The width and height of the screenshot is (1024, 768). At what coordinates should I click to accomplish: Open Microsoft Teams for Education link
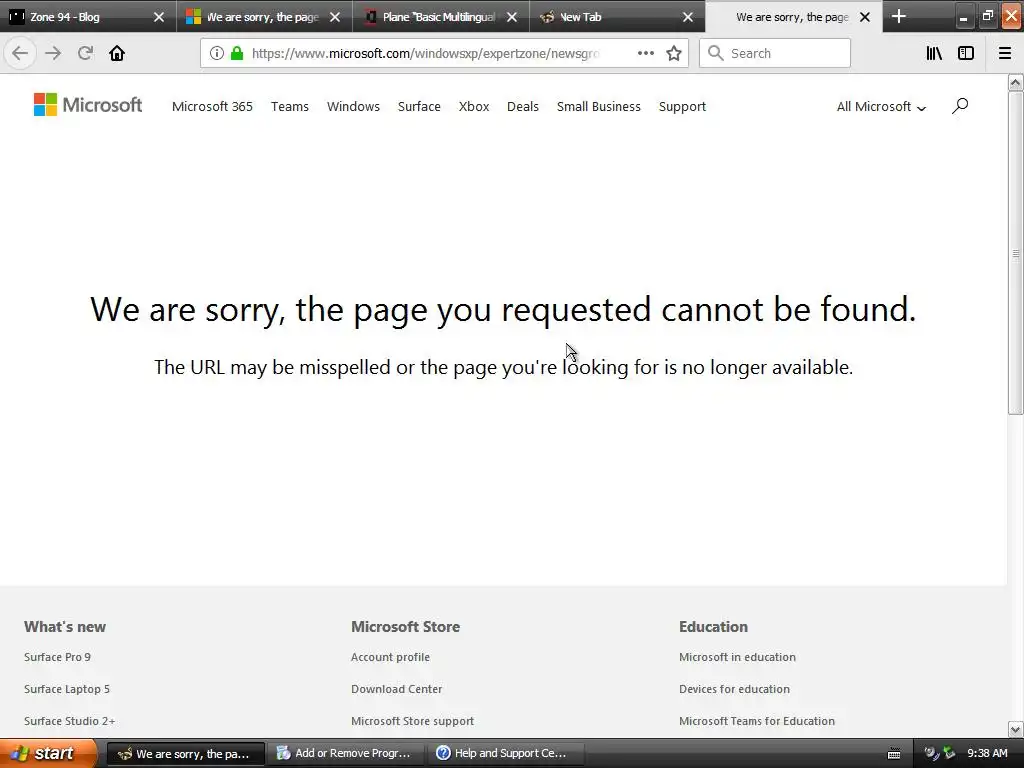pos(757,721)
